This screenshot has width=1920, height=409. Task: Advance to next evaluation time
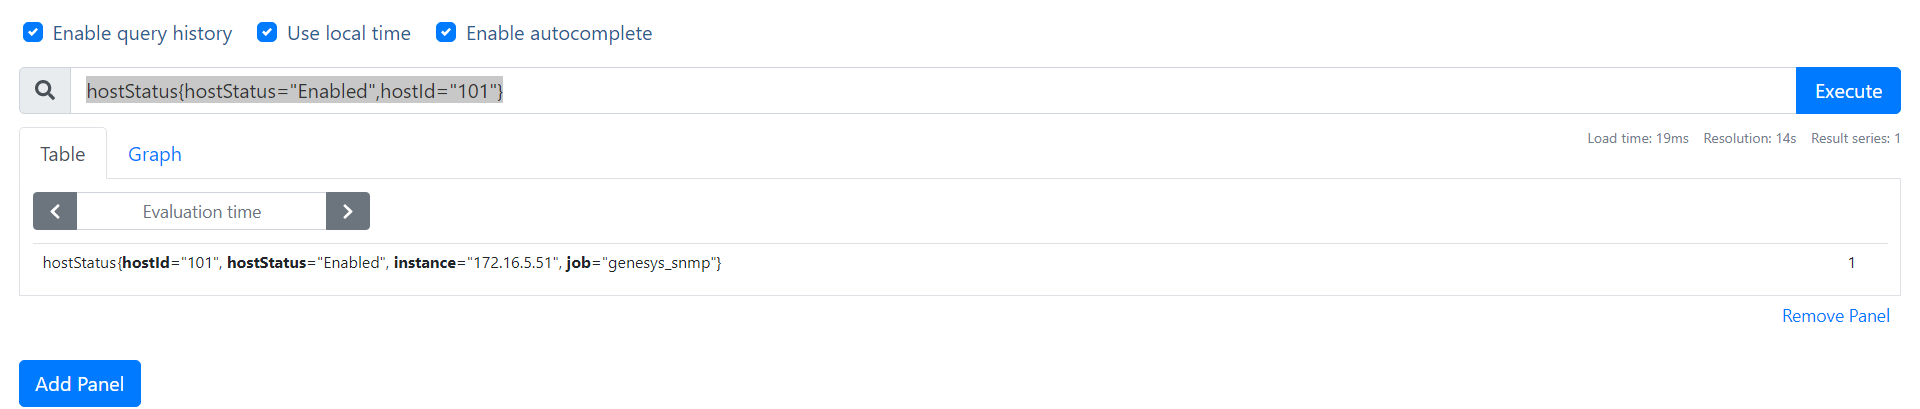pos(348,211)
